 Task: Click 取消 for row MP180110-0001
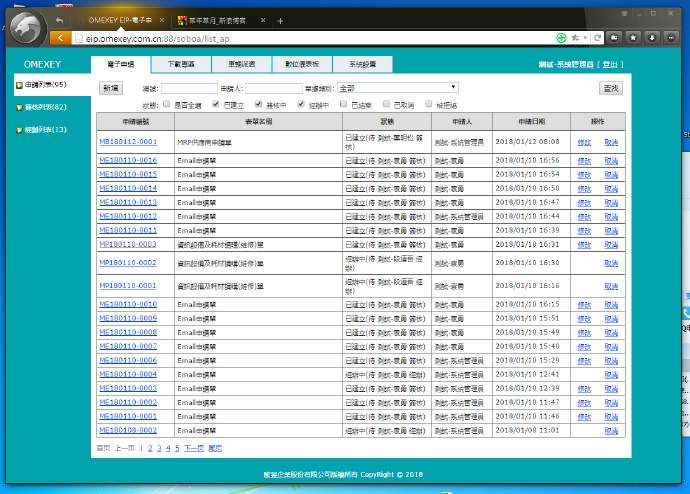611,286
